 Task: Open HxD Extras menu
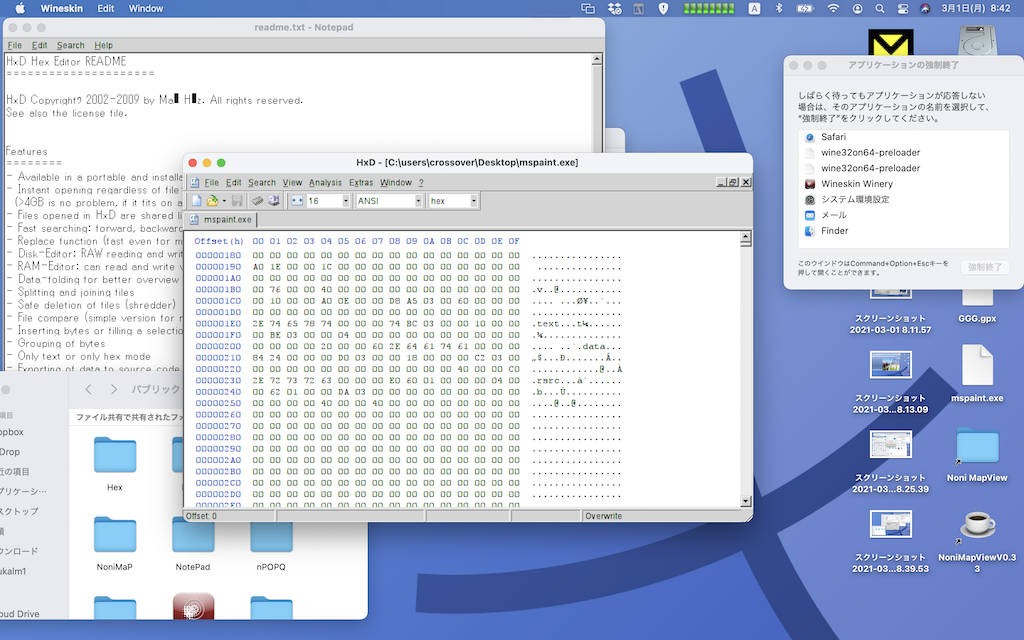(x=360, y=183)
